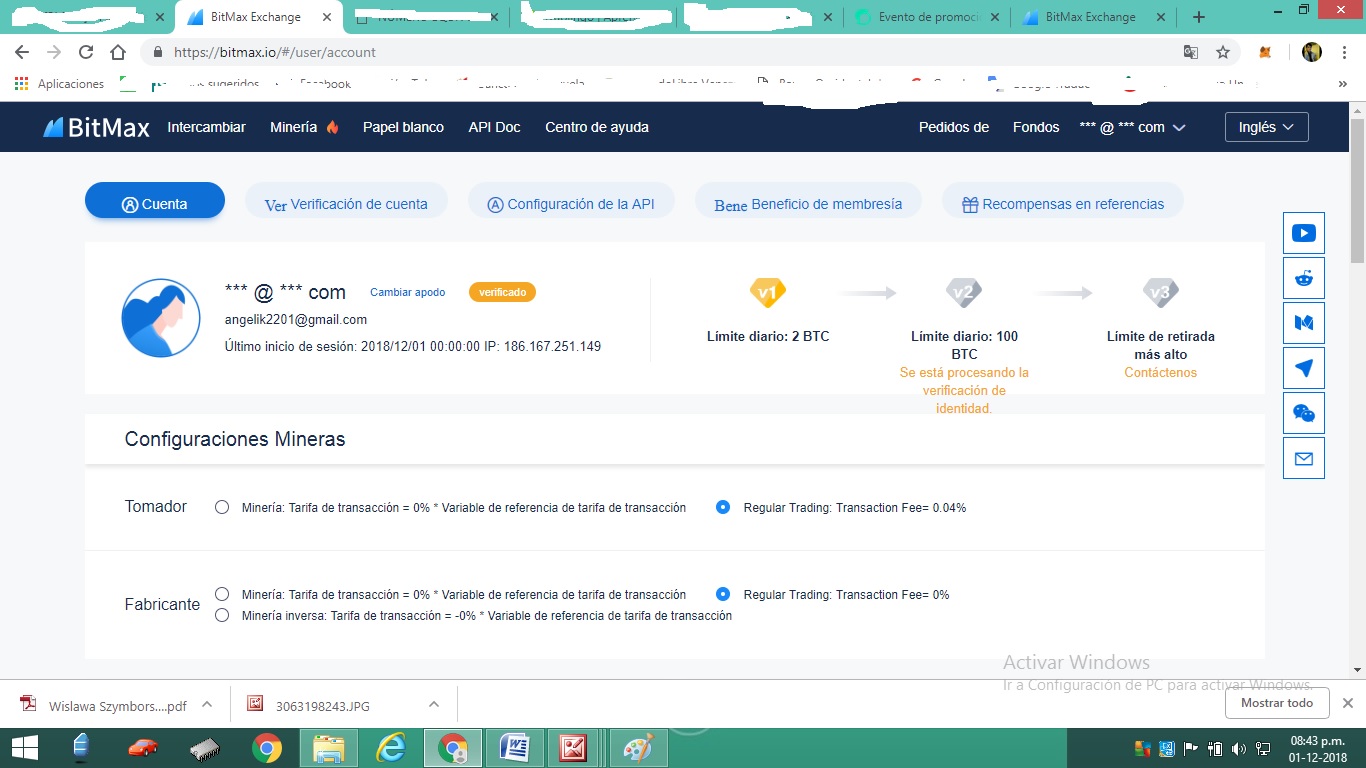Open Fondos in the navigation bar
Screen dimensions: 1366x768
(1036, 127)
